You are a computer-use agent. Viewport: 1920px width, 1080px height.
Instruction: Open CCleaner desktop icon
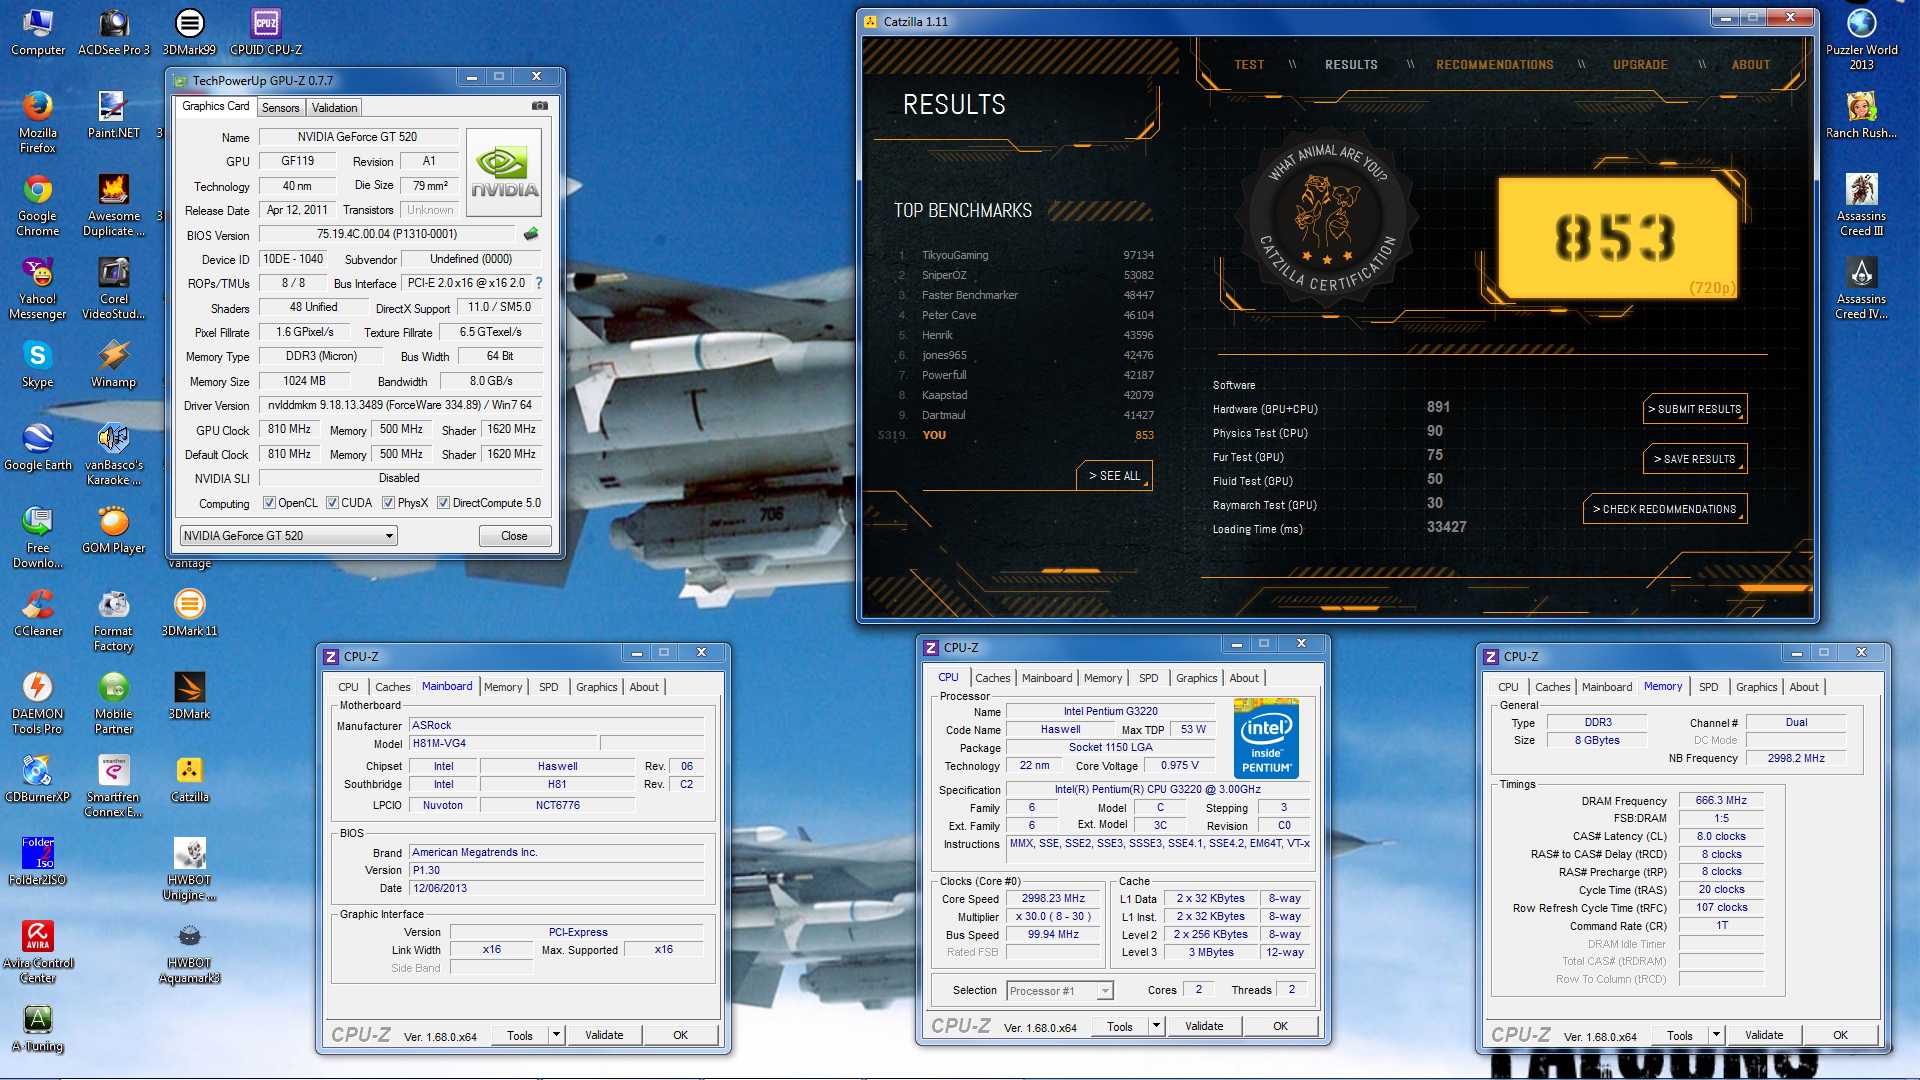[x=37, y=613]
